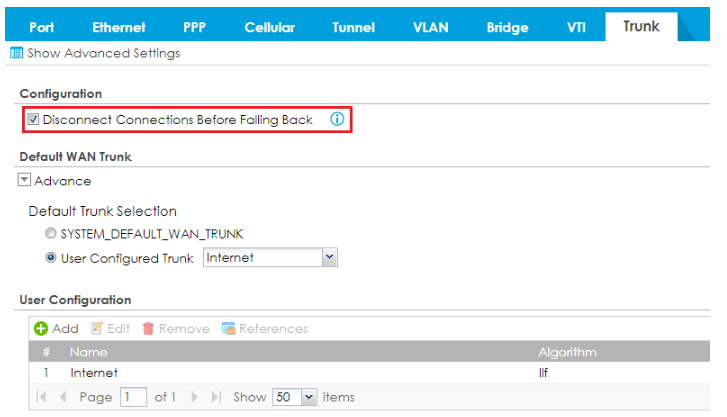This screenshot has height=417, width=727.
Task: Collapse the Advance section triangle
Action: (25, 181)
